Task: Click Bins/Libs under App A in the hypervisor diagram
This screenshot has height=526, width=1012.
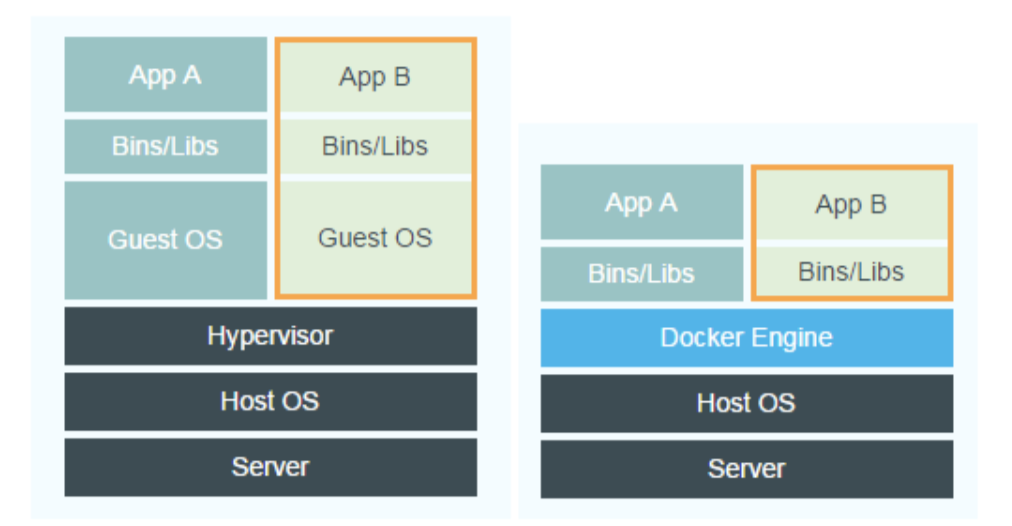Action: tap(165, 146)
